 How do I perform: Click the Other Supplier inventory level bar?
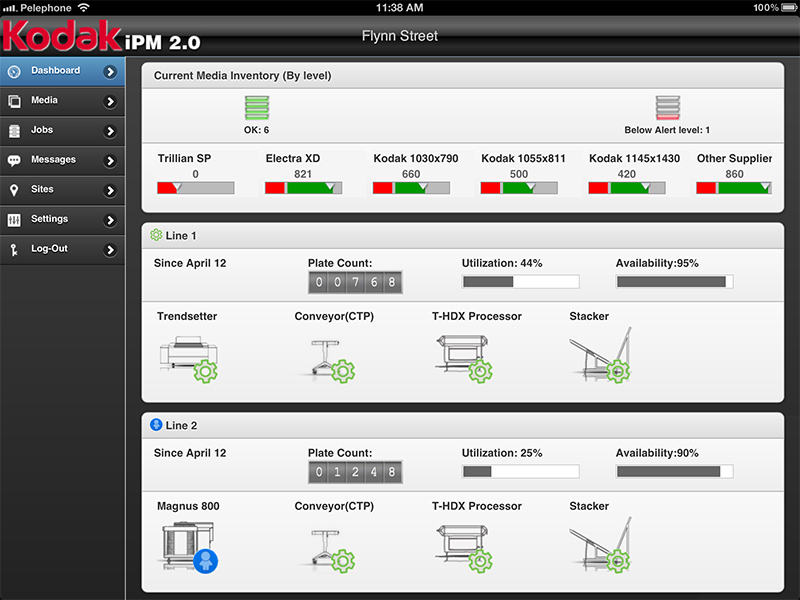click(734, 188)
